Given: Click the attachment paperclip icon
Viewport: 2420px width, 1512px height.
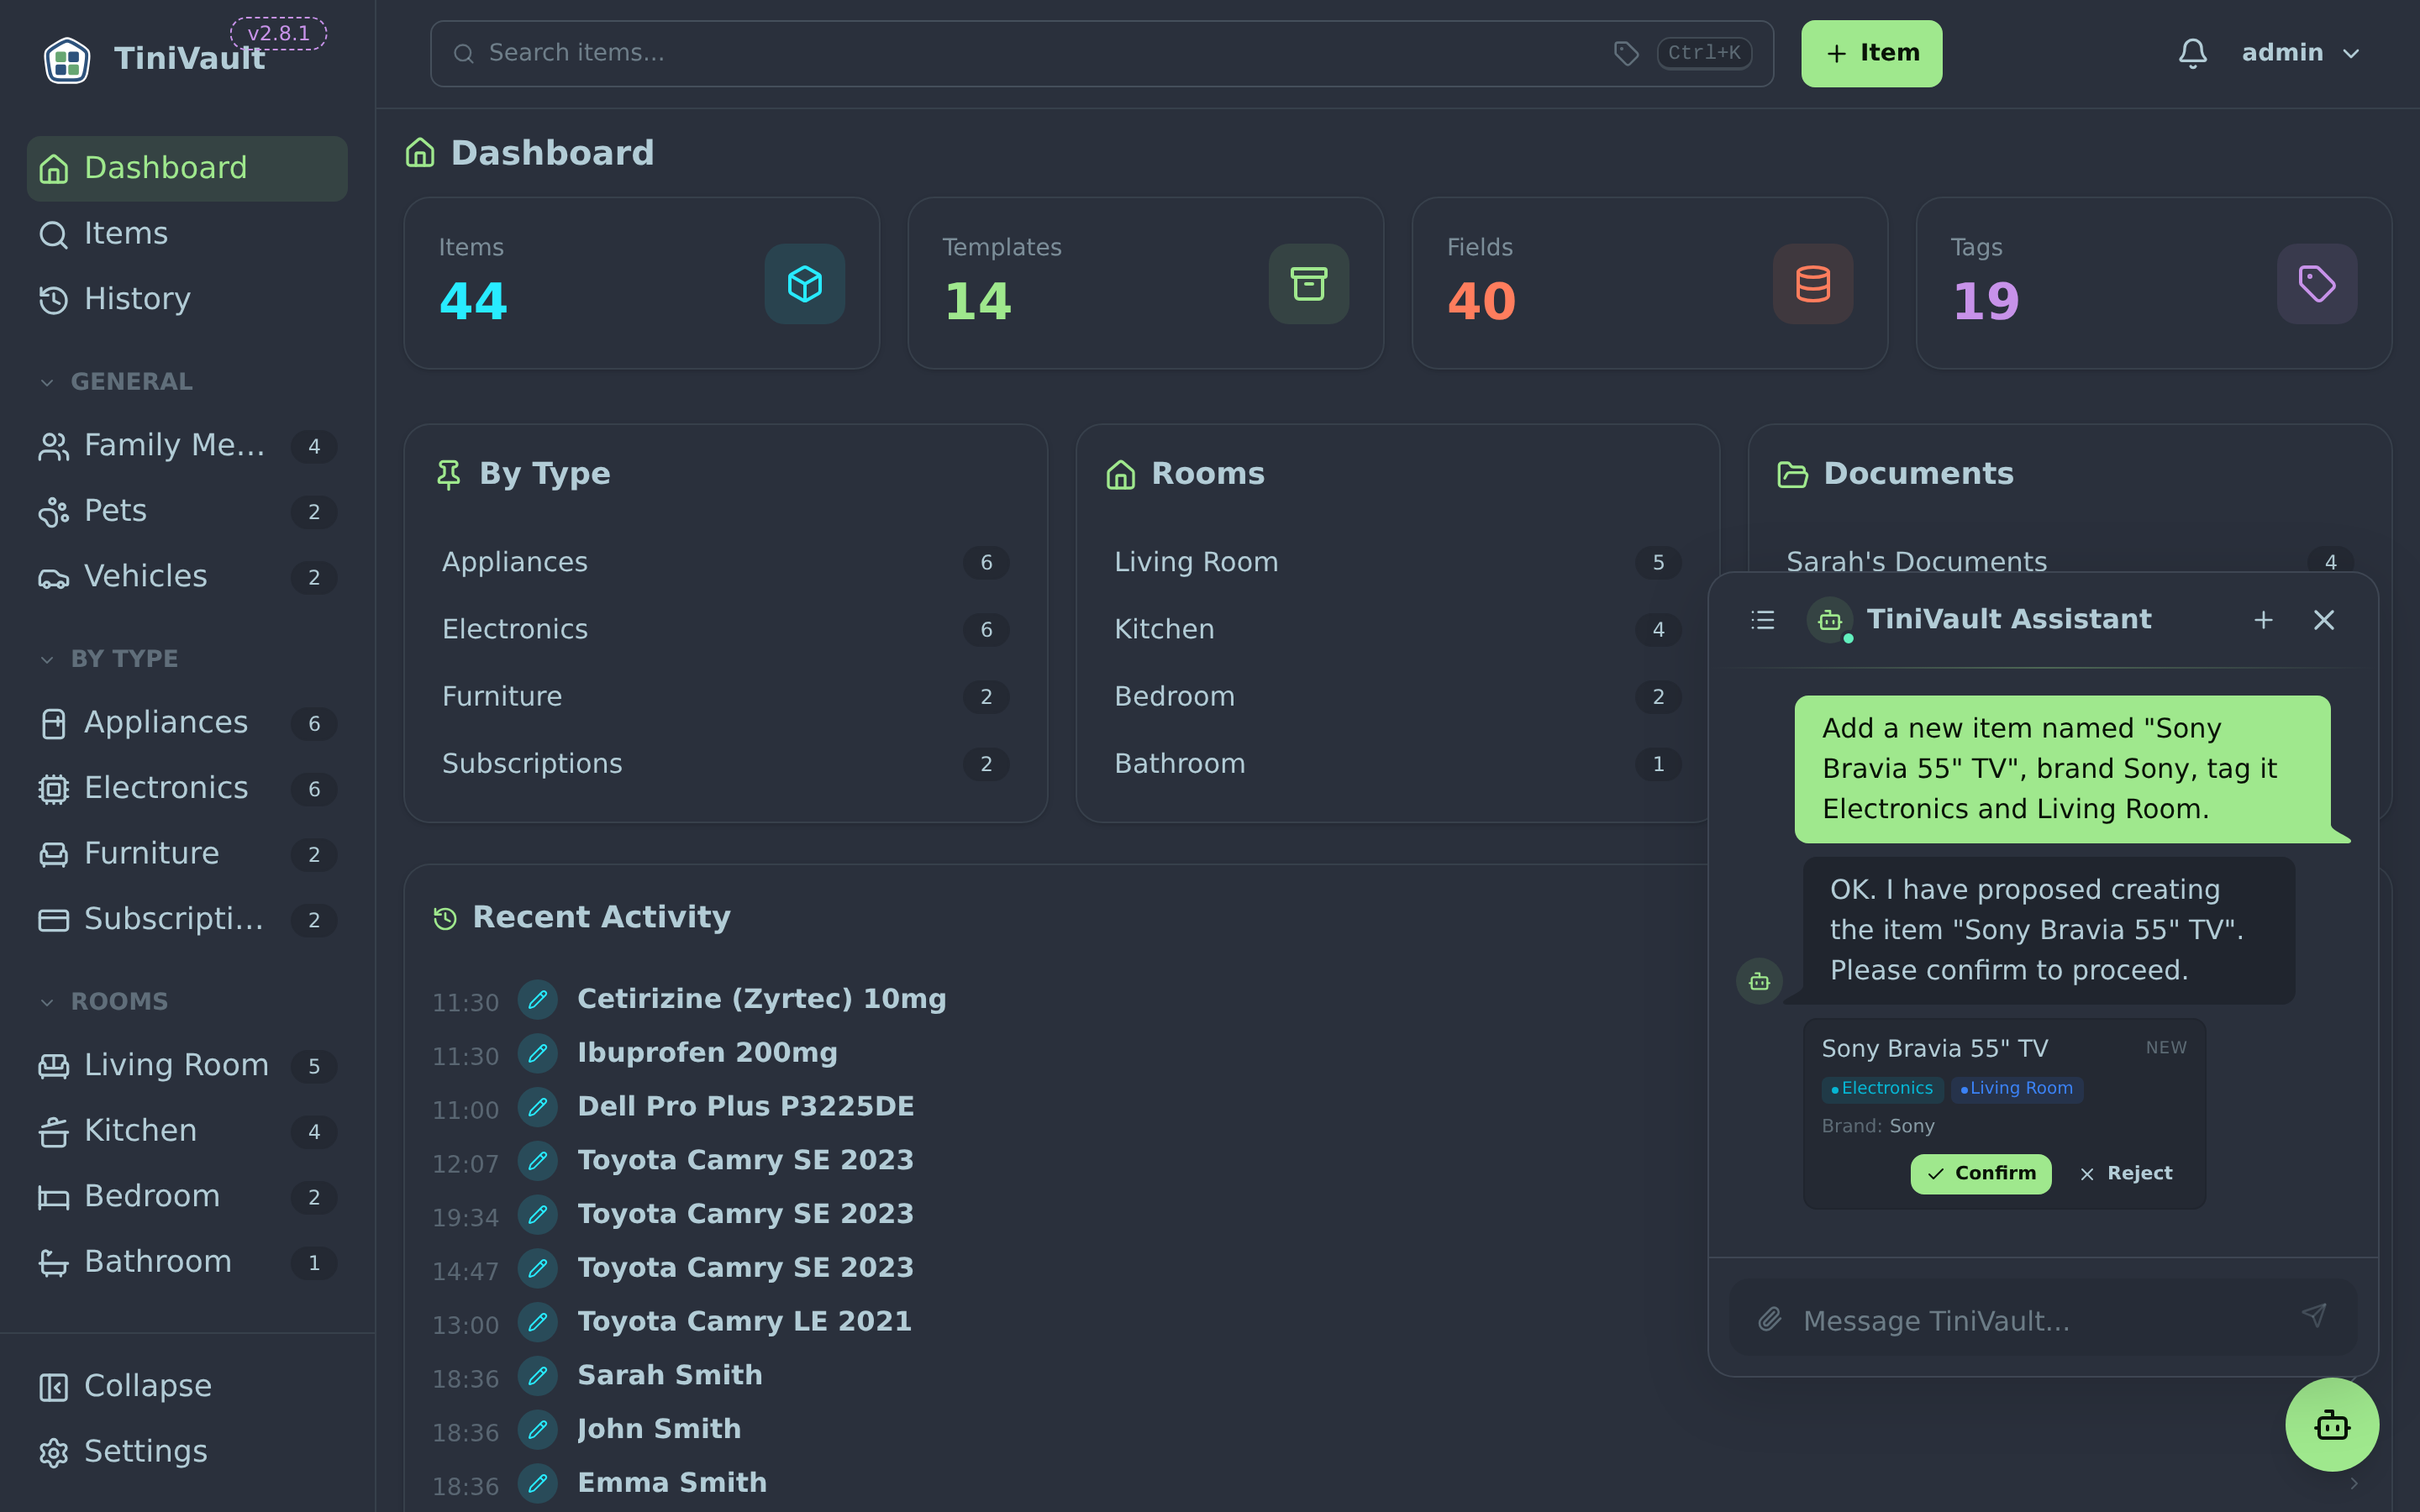Looking at the screenshot, I should pyautogui.click(x=1770, y=1320).
